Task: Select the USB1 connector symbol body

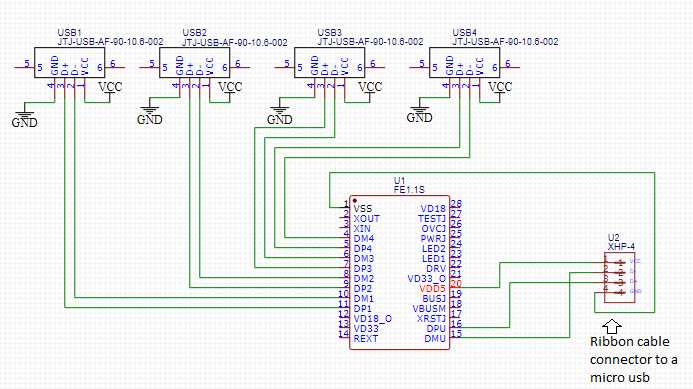Action: [70, 63]
